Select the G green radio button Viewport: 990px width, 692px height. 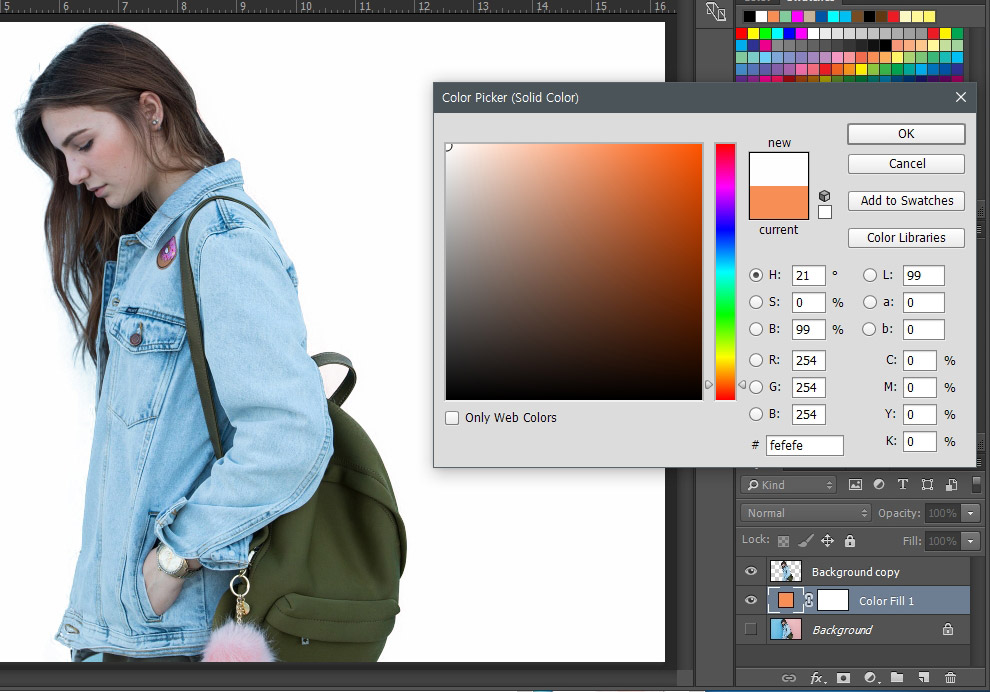coord(756,387)
